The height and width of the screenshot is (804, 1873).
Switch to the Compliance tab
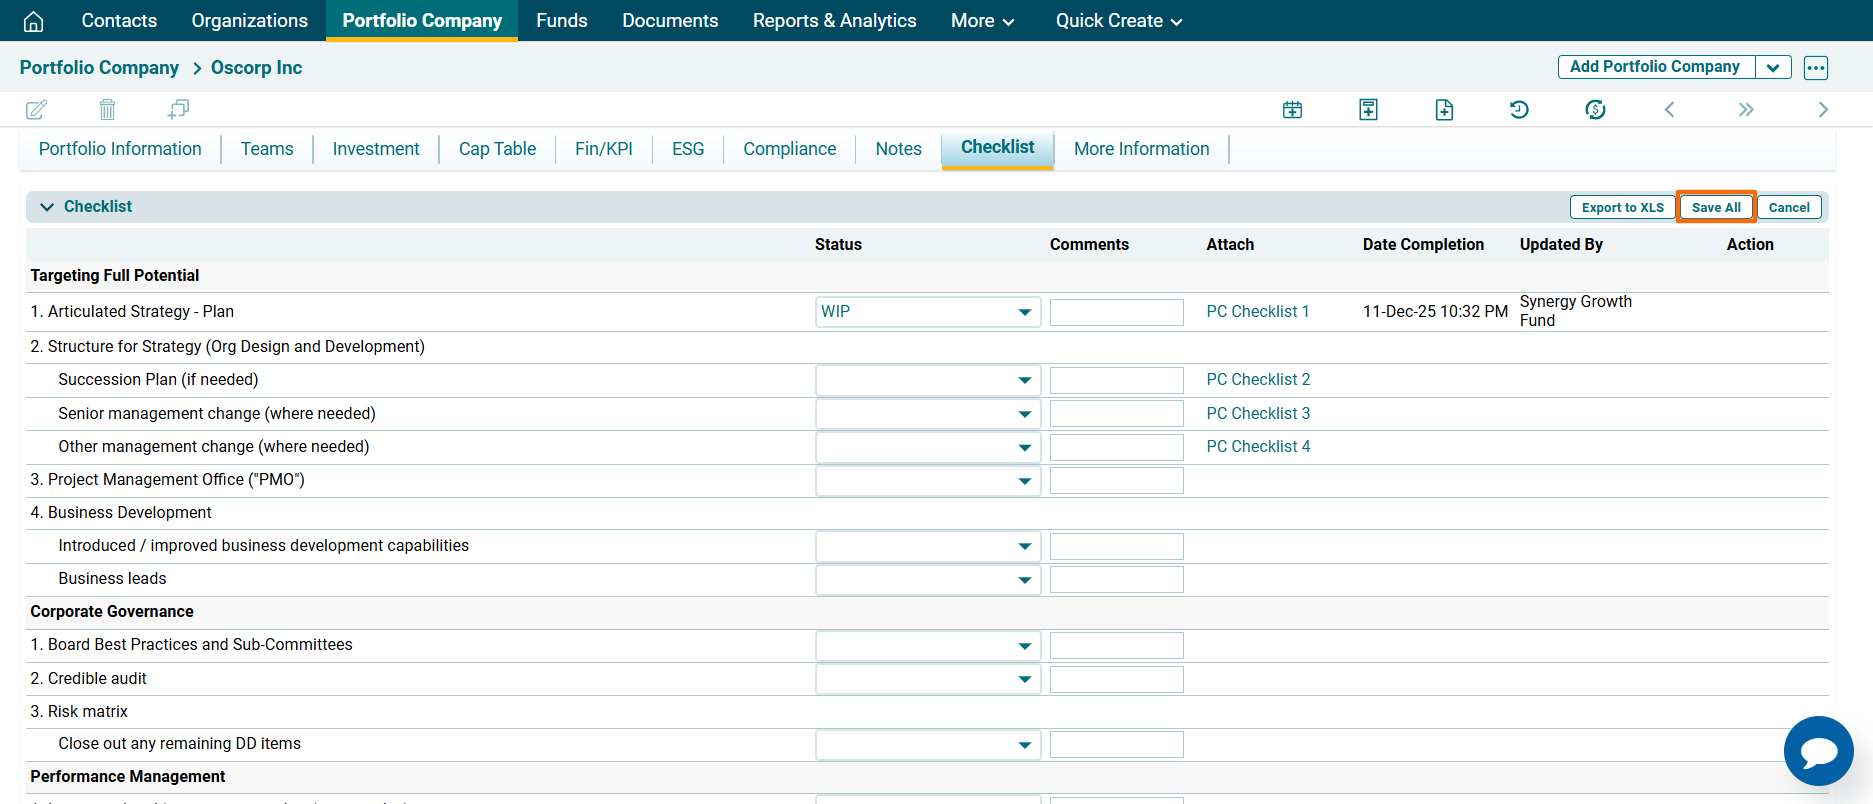789,149
